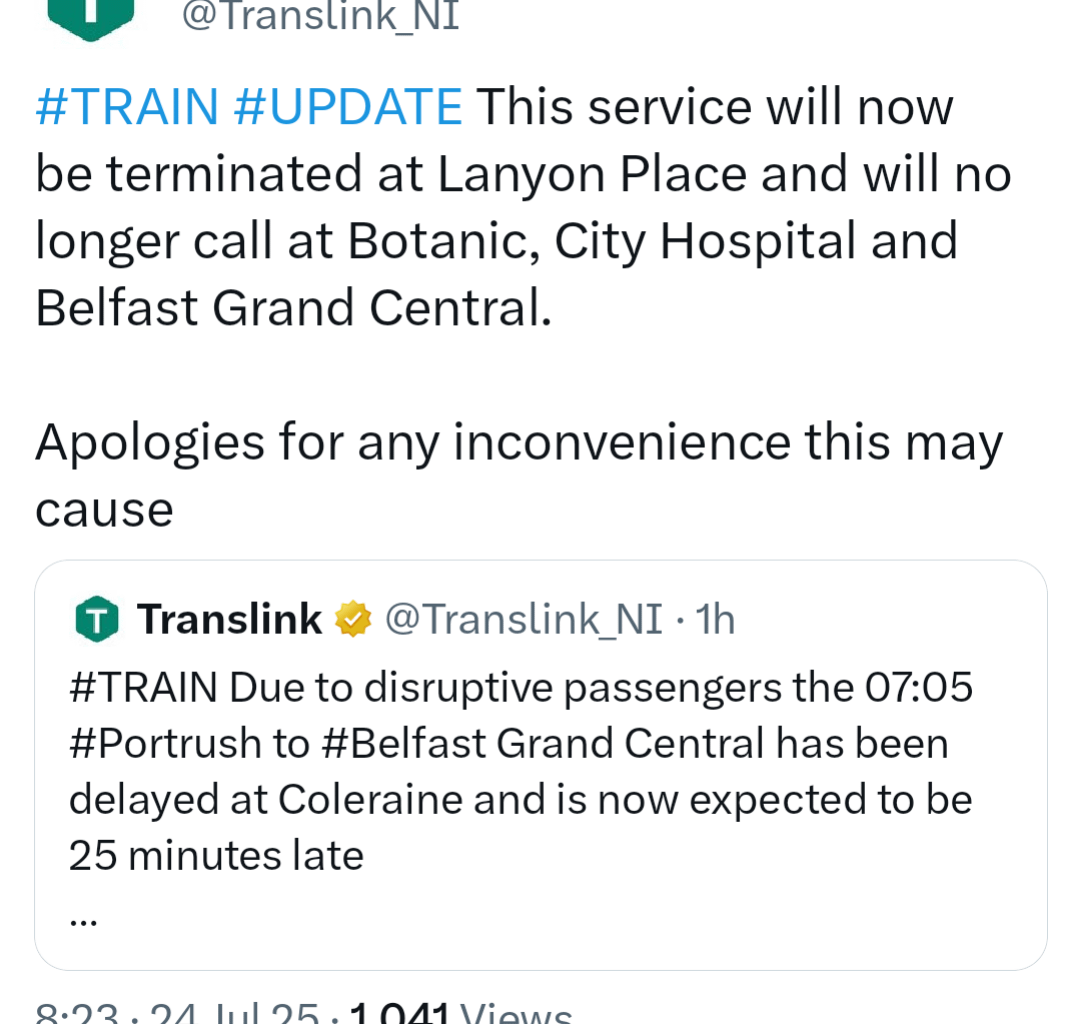Click the small Translink logo in quoted tweet
This screenshot has height=1024, width=1080.
click(x=96, y=619)
